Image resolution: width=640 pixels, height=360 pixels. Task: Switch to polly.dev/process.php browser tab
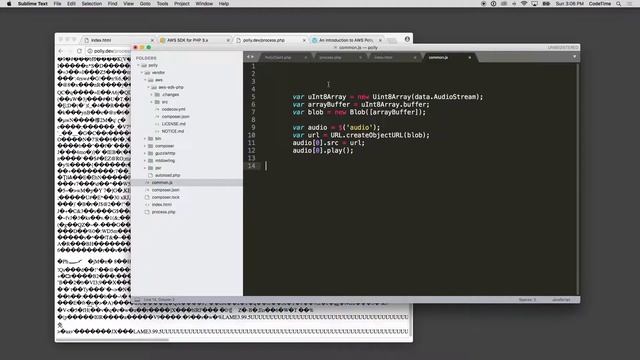[x=270, y=40]
